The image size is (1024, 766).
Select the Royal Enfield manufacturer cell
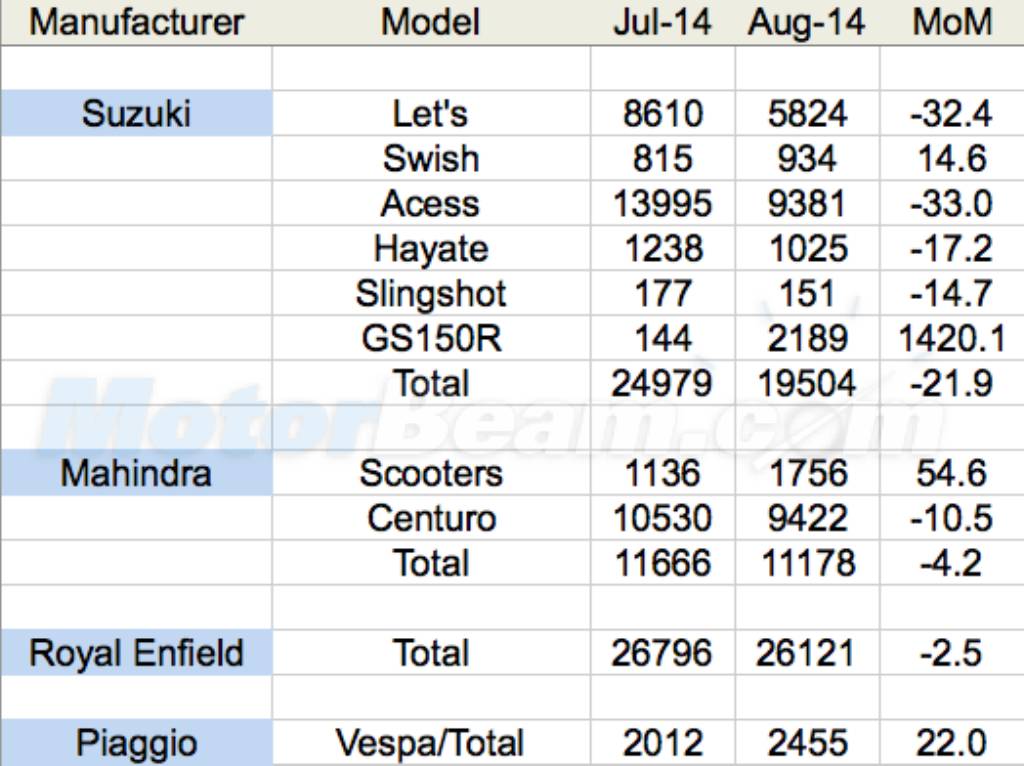[x=136, y=654]
